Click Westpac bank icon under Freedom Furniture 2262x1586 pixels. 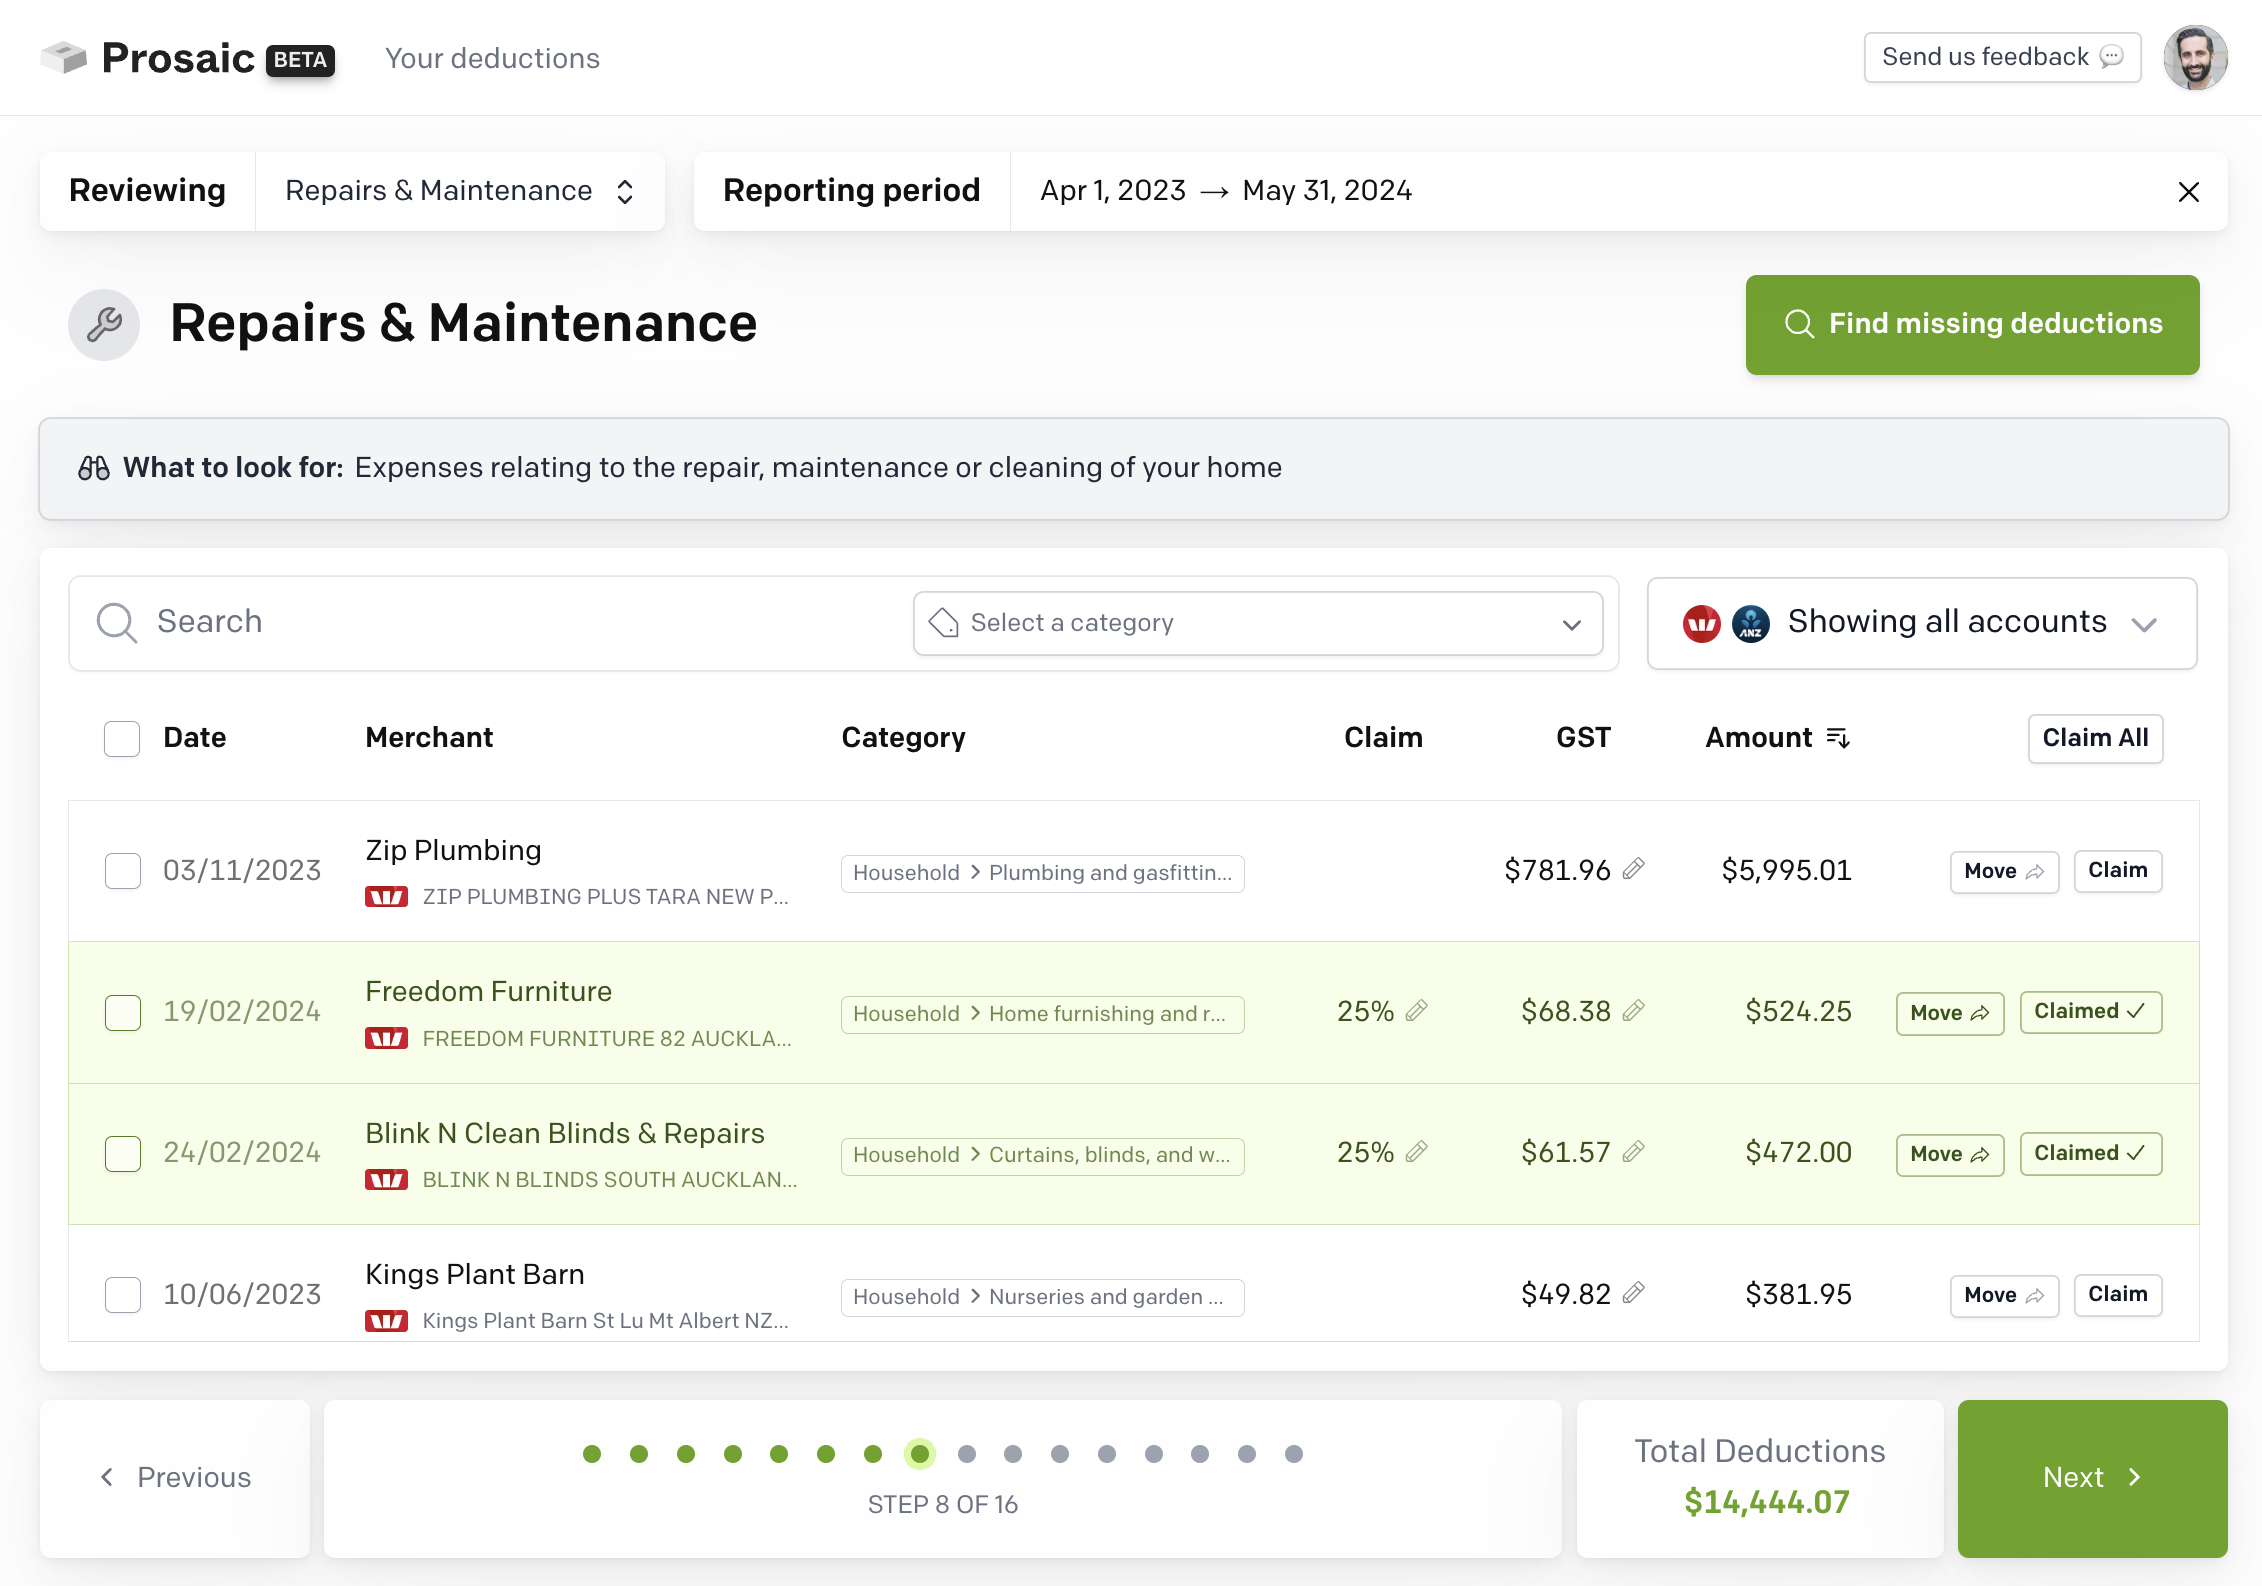[386, 1039]
